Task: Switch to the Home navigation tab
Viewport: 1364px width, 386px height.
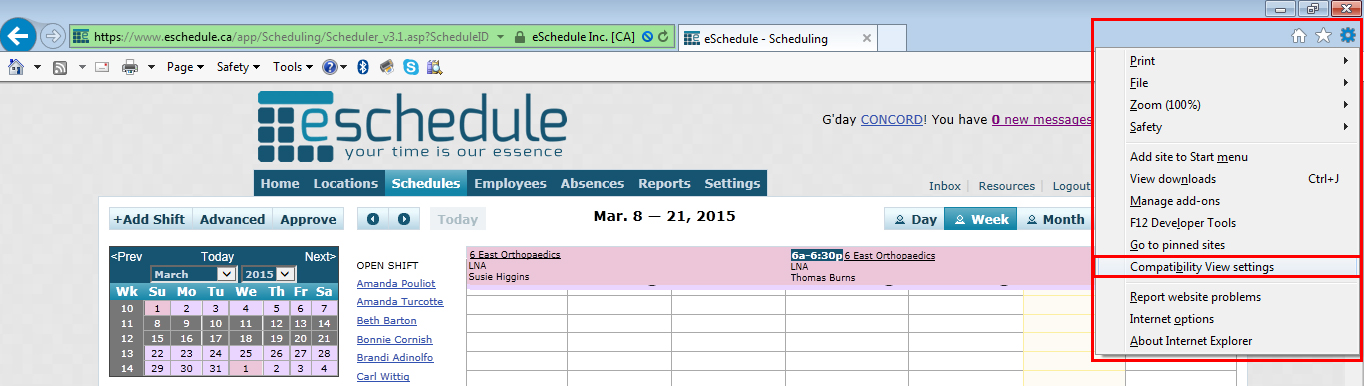Action: pos(280,183)
